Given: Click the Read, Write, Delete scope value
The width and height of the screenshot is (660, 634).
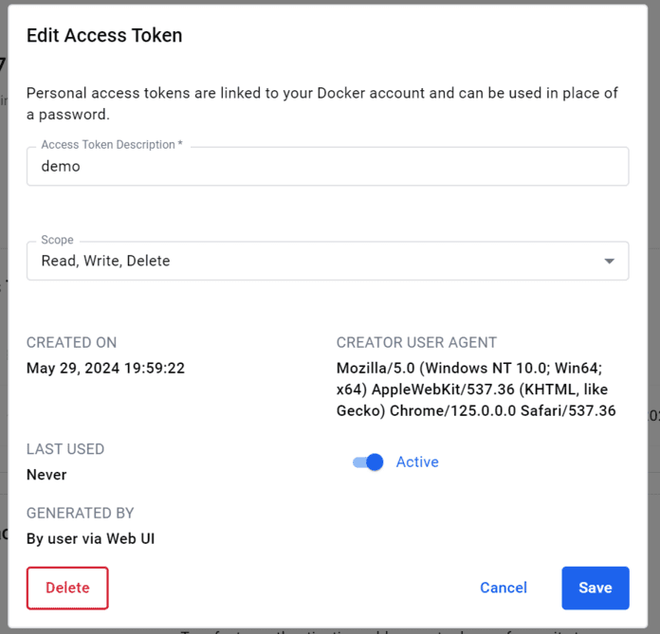Looking at the screenshot, I should pos(106,261).
